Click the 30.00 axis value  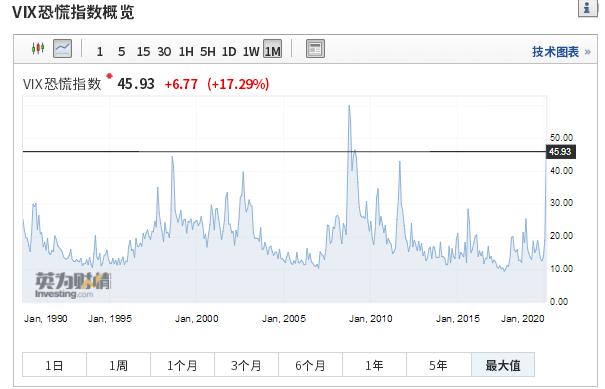[x=561, y=203]
